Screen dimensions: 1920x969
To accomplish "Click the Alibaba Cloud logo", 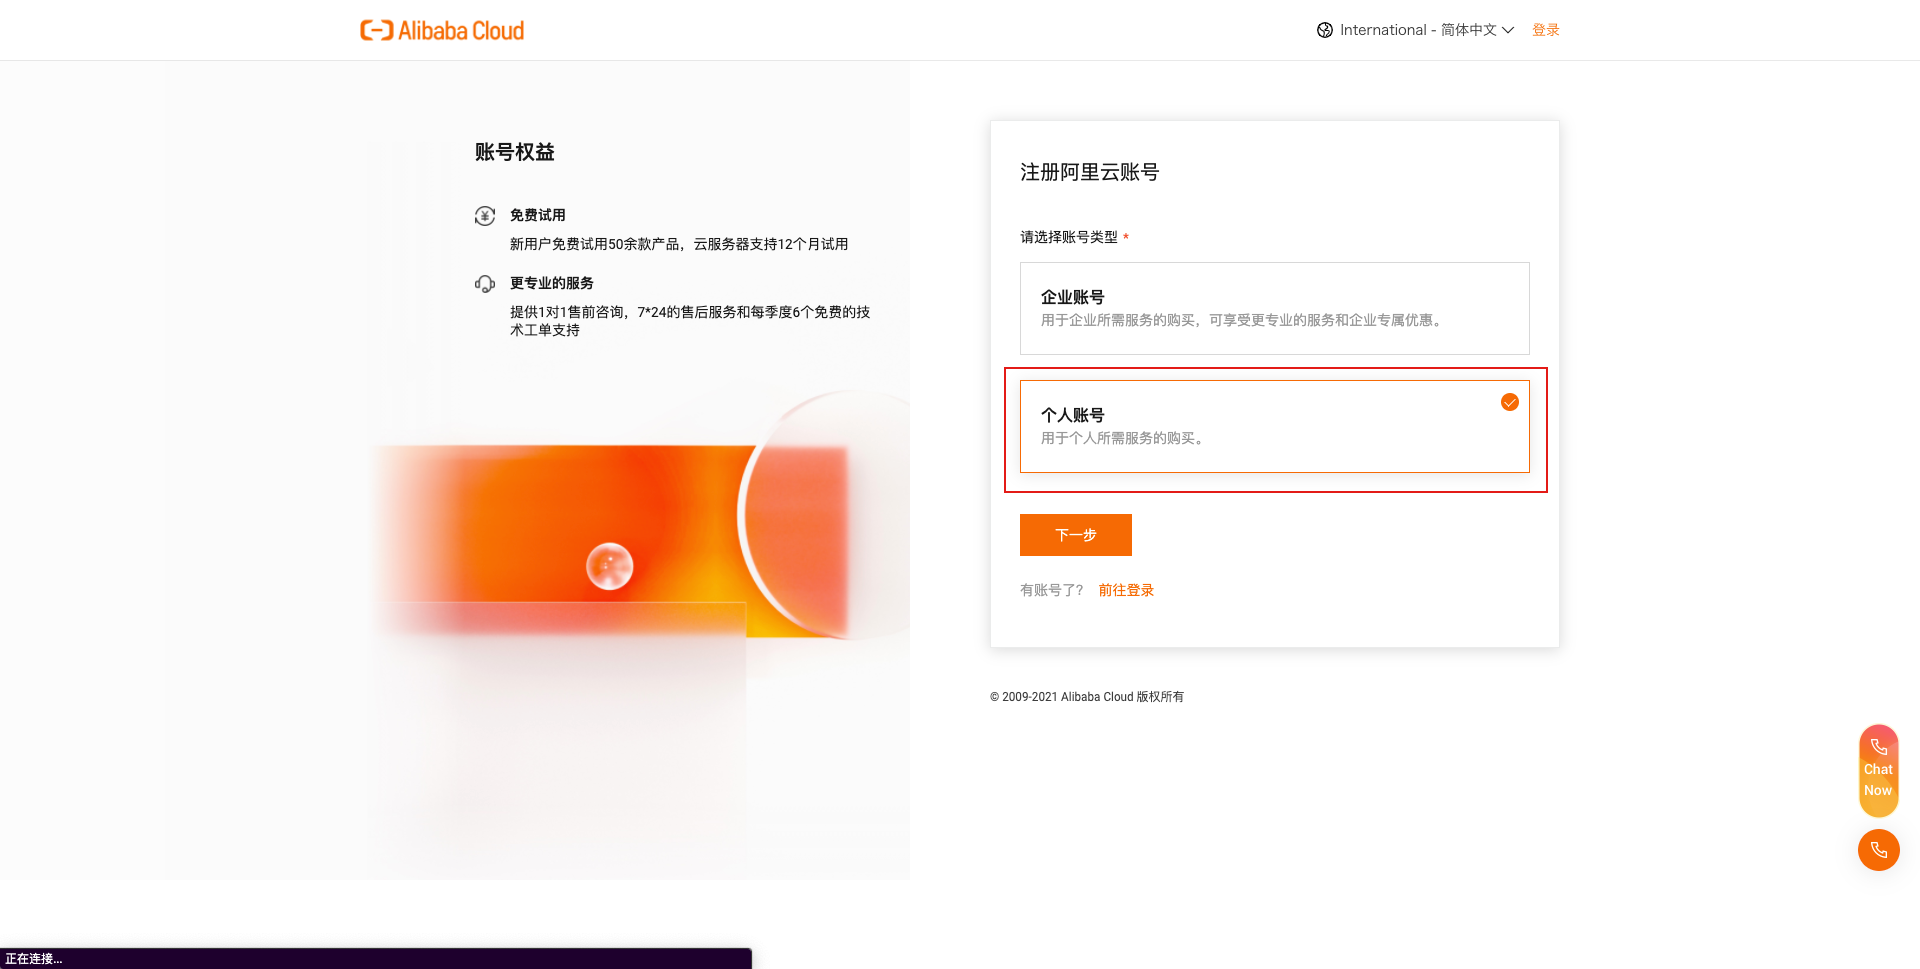I will [442, 30].
